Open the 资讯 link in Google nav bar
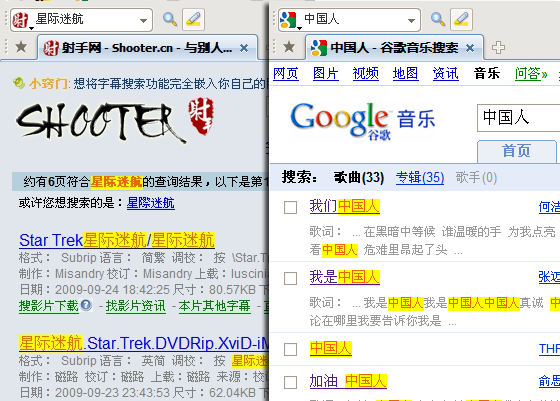 (445, 74)
